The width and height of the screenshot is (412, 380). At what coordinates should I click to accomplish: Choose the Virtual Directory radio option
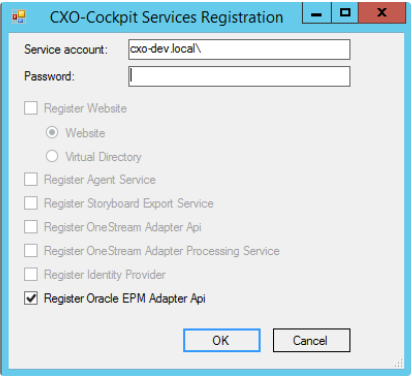pyautogui.click(x=52, y=156)
